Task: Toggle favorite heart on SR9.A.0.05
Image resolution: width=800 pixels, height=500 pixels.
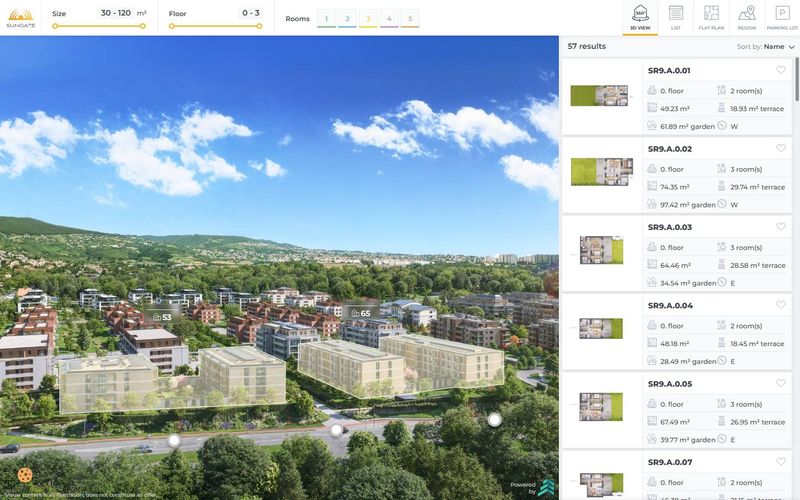Action: tap(781, 383)
